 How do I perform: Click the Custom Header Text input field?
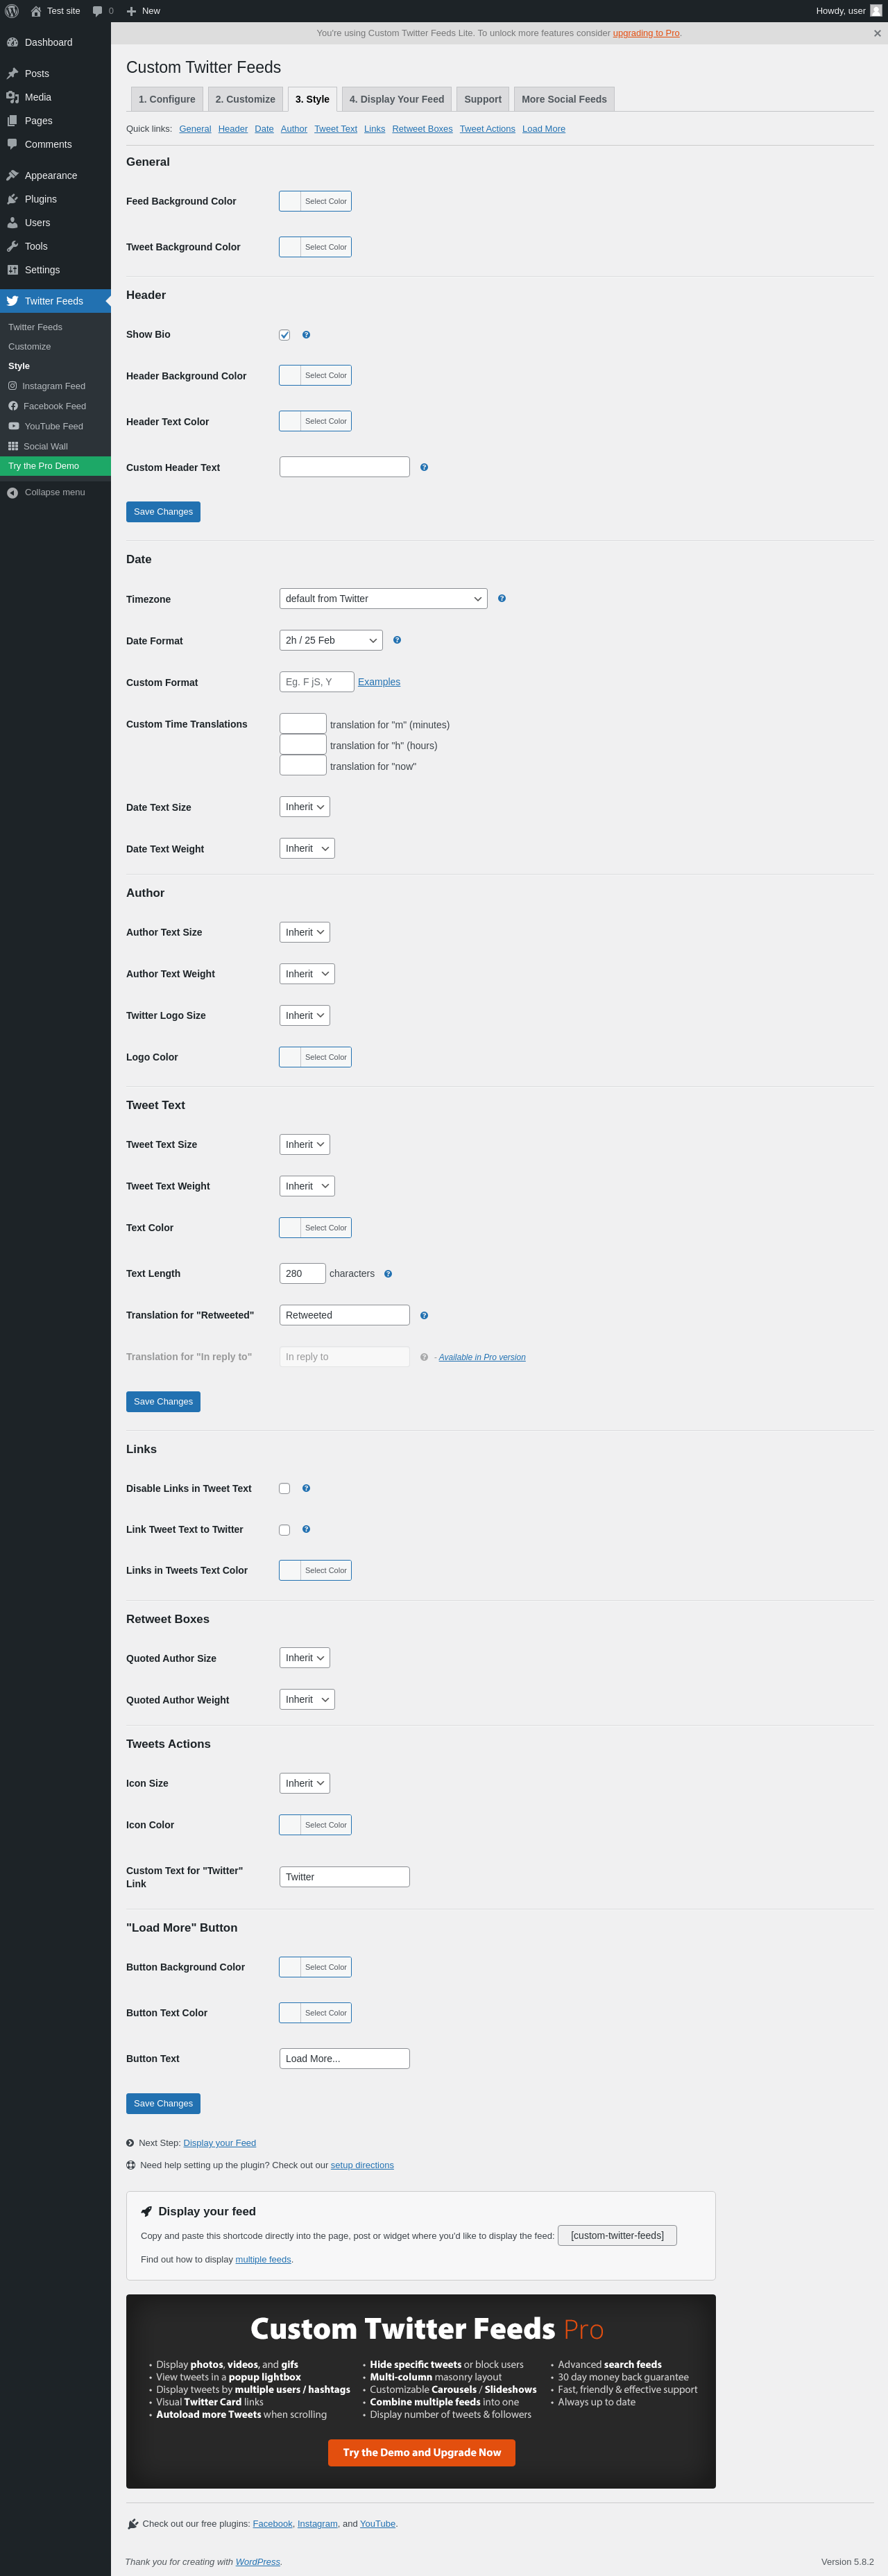pyautogui.click(x=345, y=467)
